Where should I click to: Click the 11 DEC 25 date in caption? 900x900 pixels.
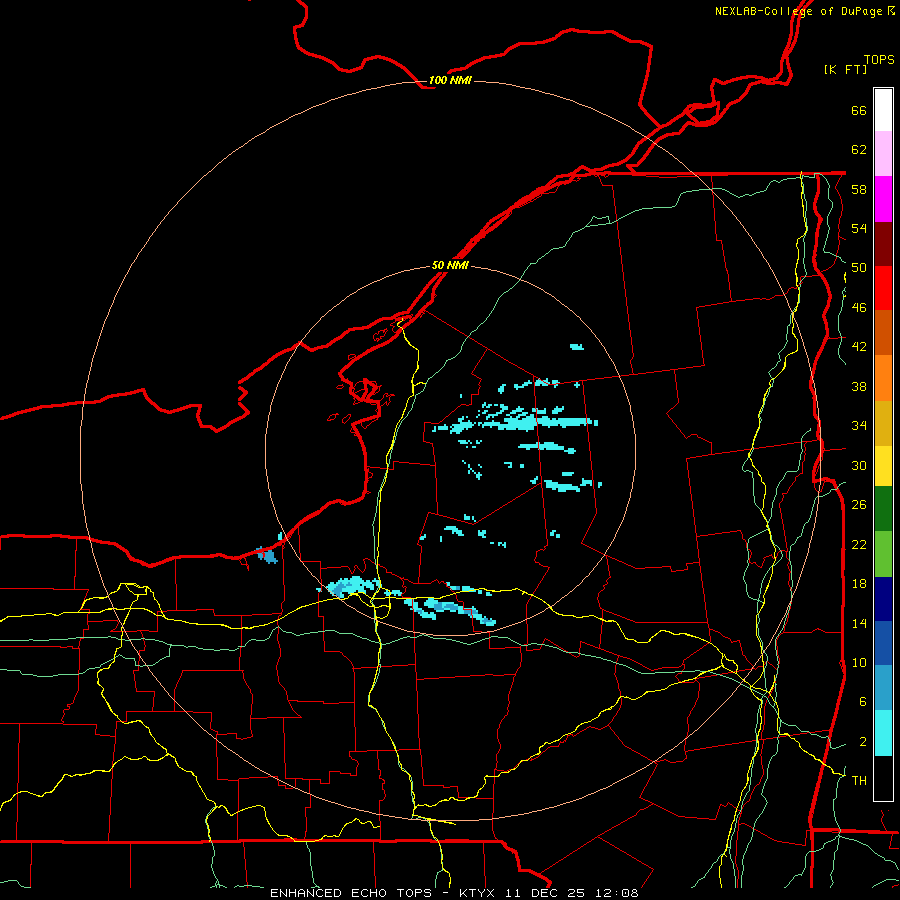pos(545,893)
